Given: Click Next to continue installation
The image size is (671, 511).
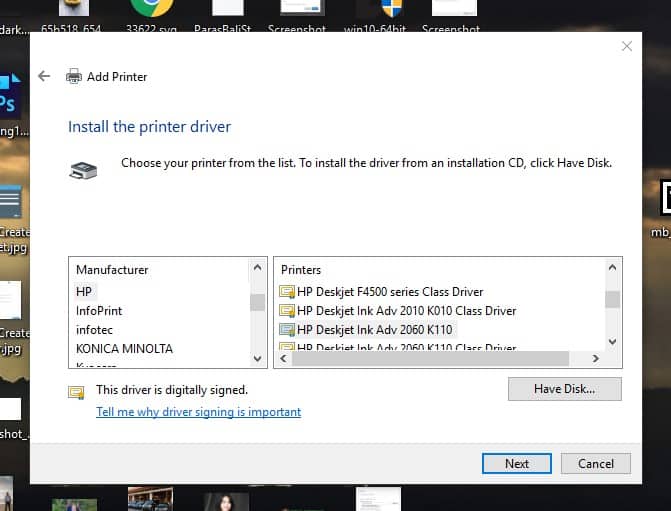Looking at the screenshot, I should click(517, 463).
